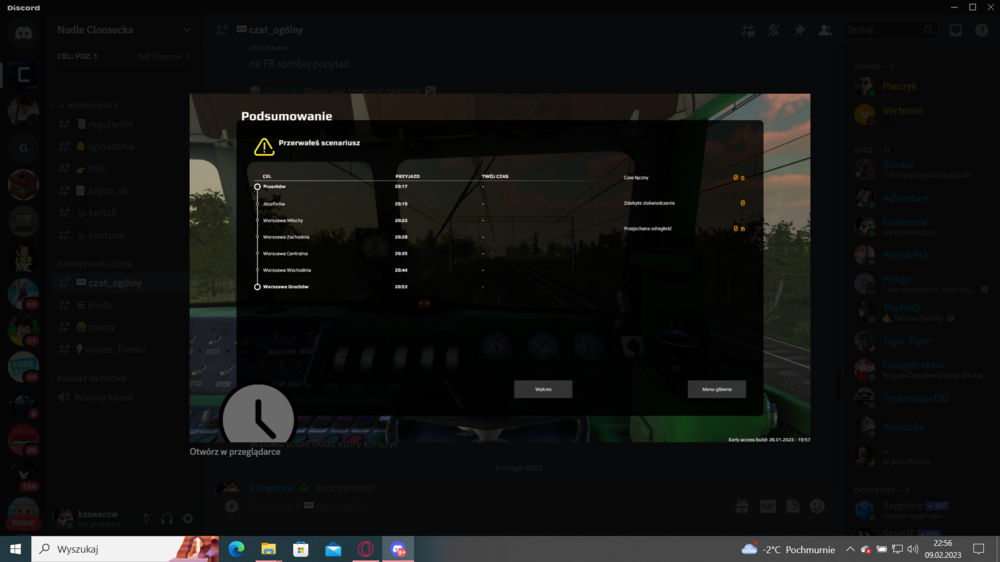The image size is (1000, 562).
Task: Toggle the member list visibility
Action: pos(825,30)
